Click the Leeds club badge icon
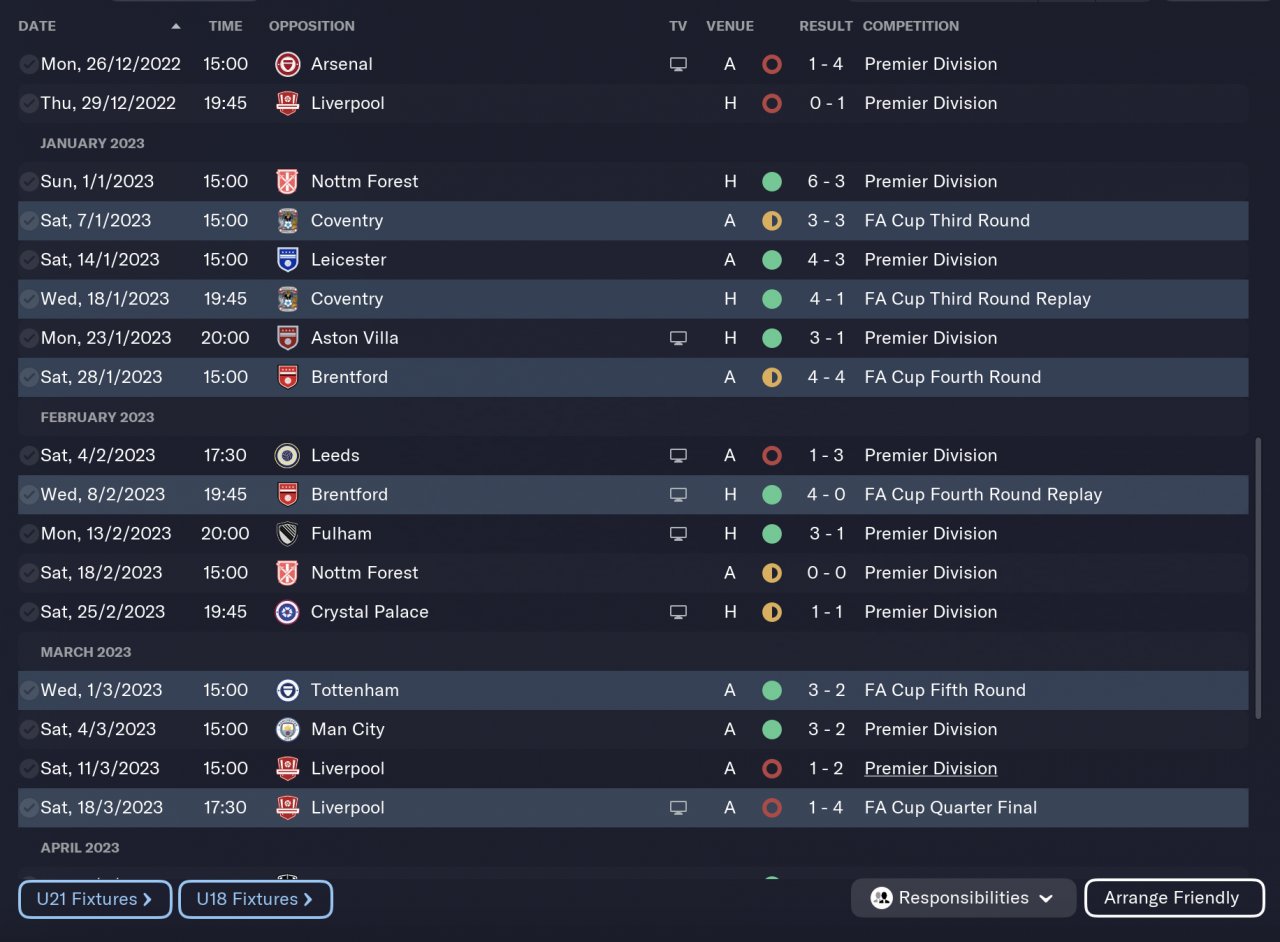 [287, 455]
